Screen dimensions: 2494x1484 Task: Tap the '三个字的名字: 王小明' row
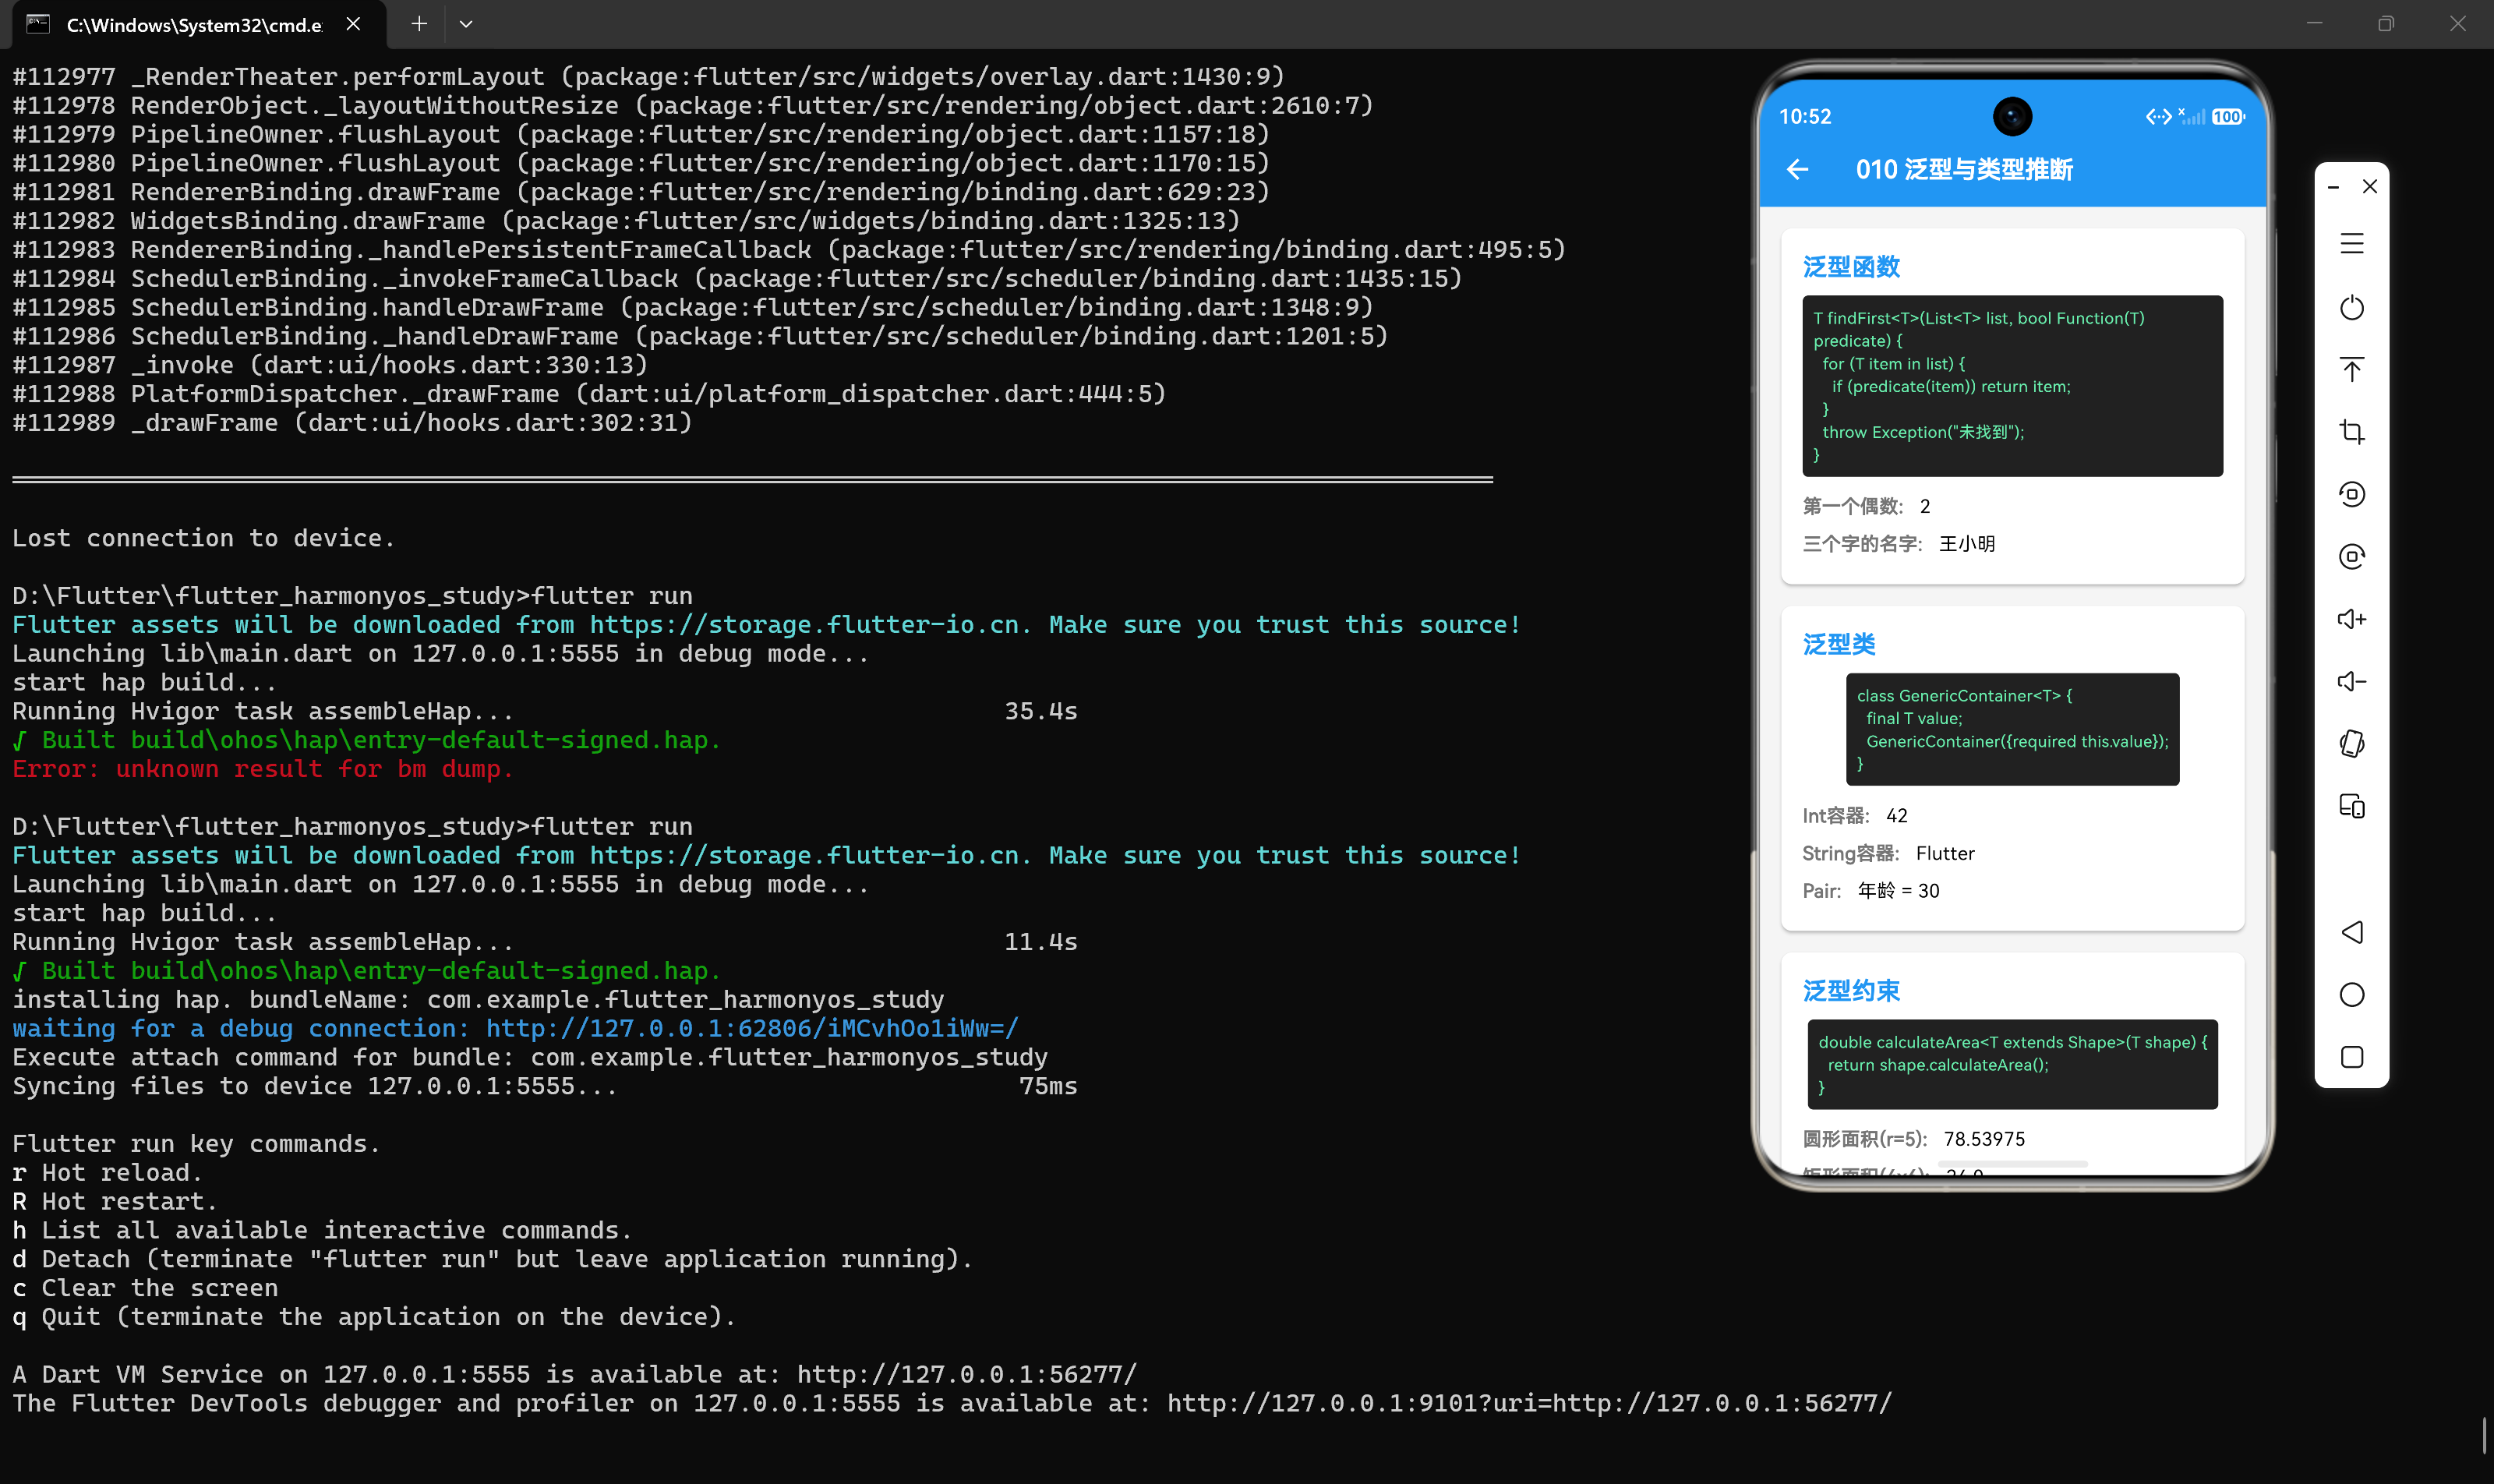[x=1898, y=543]
